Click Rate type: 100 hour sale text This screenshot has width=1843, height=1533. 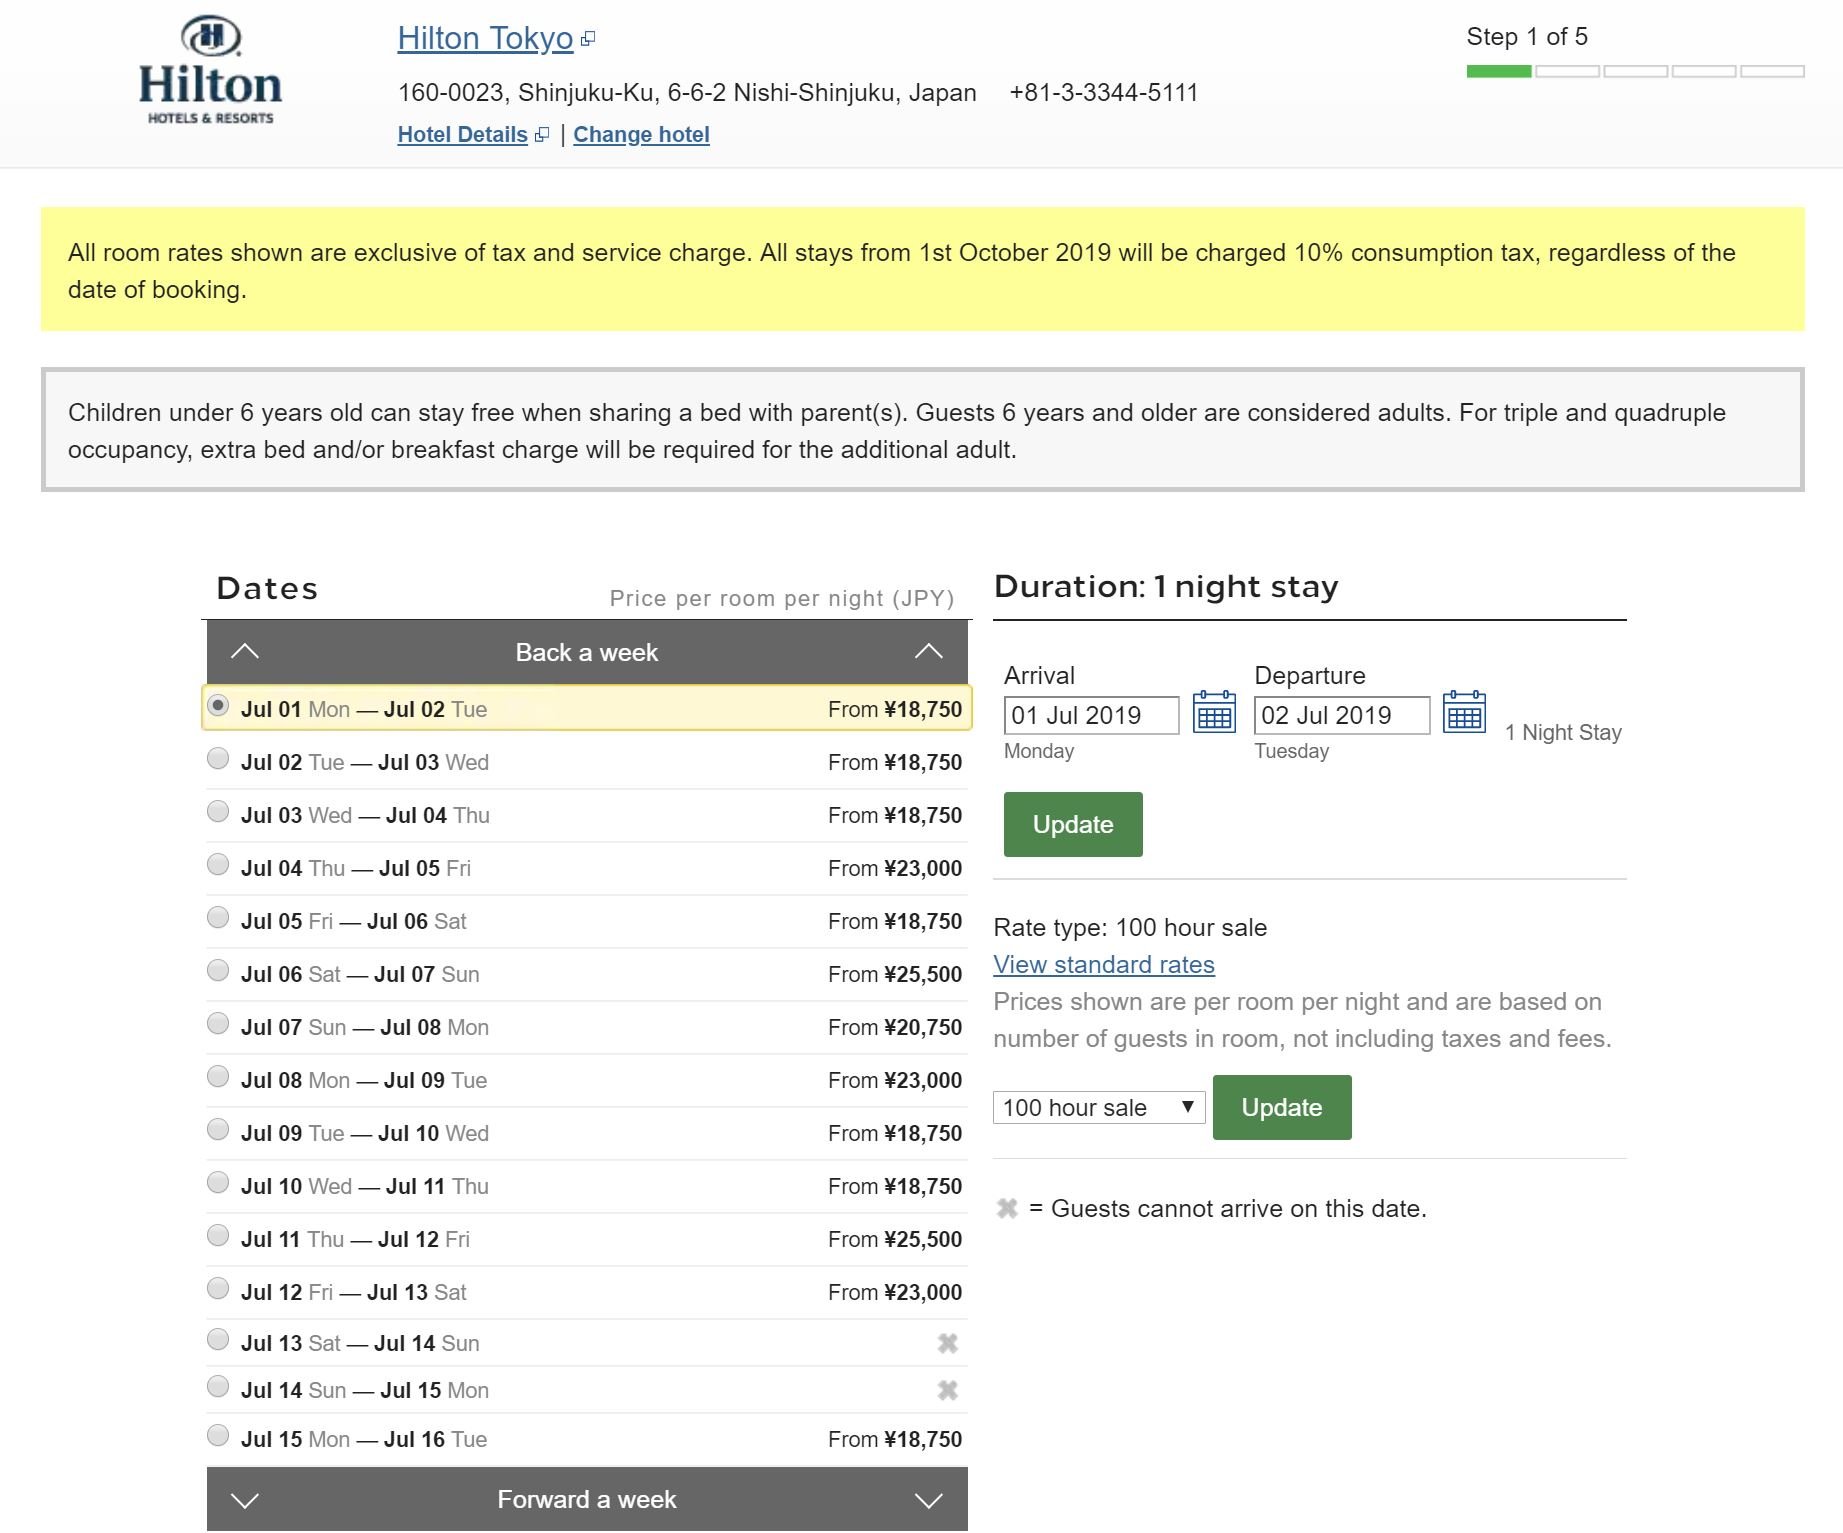pyautogui.click(x=1130, y=927)
